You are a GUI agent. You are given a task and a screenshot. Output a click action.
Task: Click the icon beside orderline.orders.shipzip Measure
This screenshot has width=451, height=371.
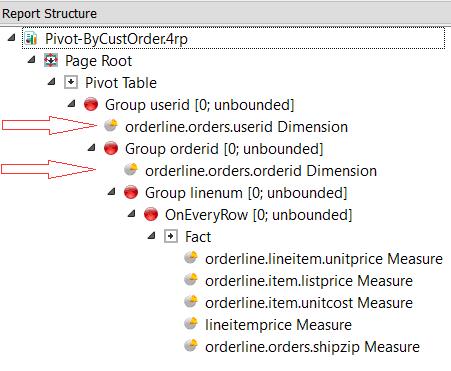[x=191, y=346]
